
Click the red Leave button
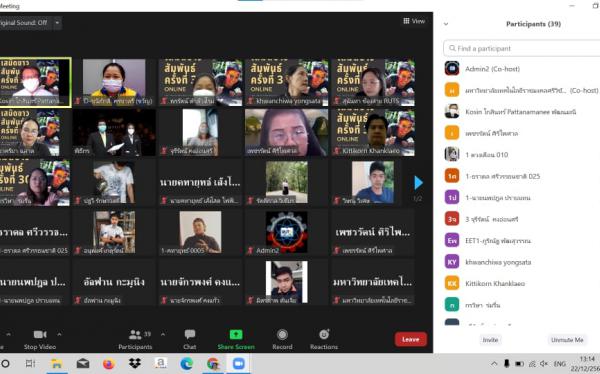pyautogui.click(x=411, y=339)
